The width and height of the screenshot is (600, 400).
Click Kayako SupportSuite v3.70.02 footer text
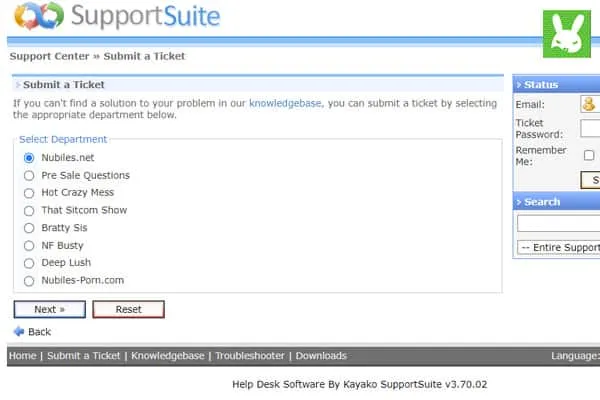415,384
